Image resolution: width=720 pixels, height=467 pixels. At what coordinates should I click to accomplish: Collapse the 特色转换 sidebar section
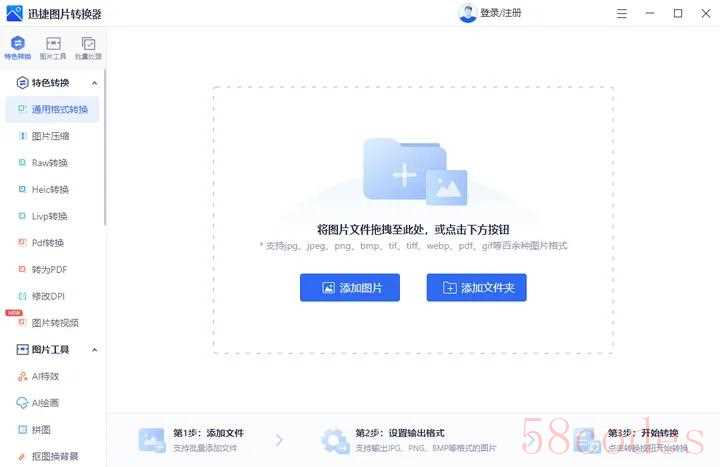point(94,83)
